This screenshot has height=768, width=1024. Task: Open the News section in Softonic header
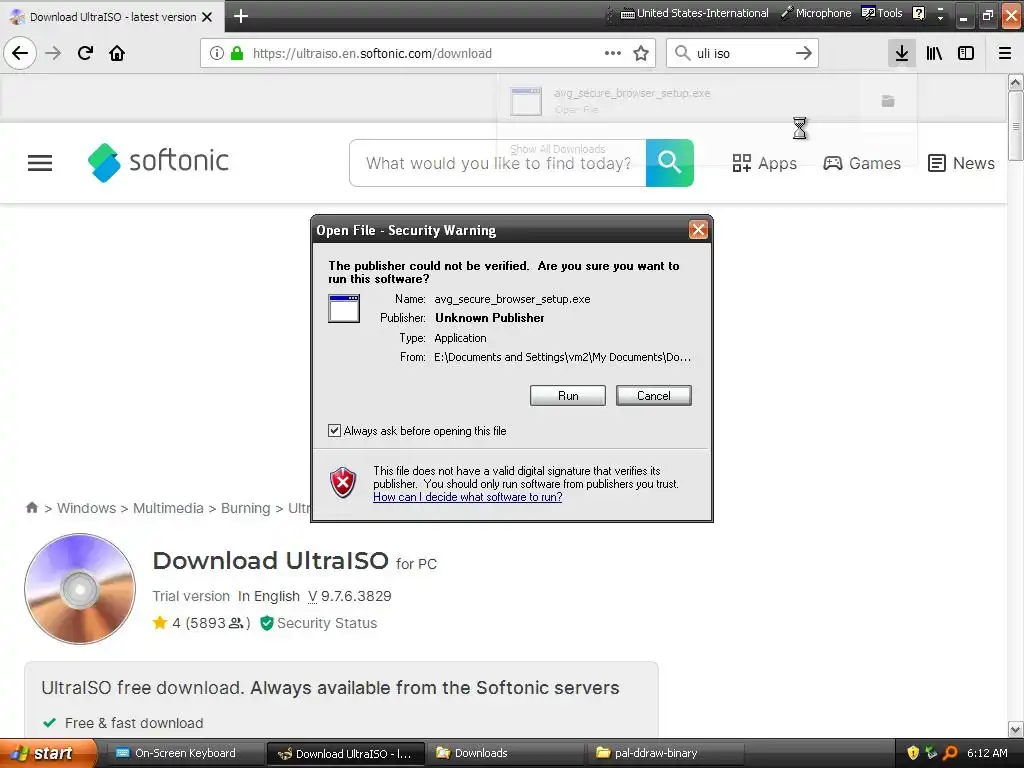[x=961, y=163]
